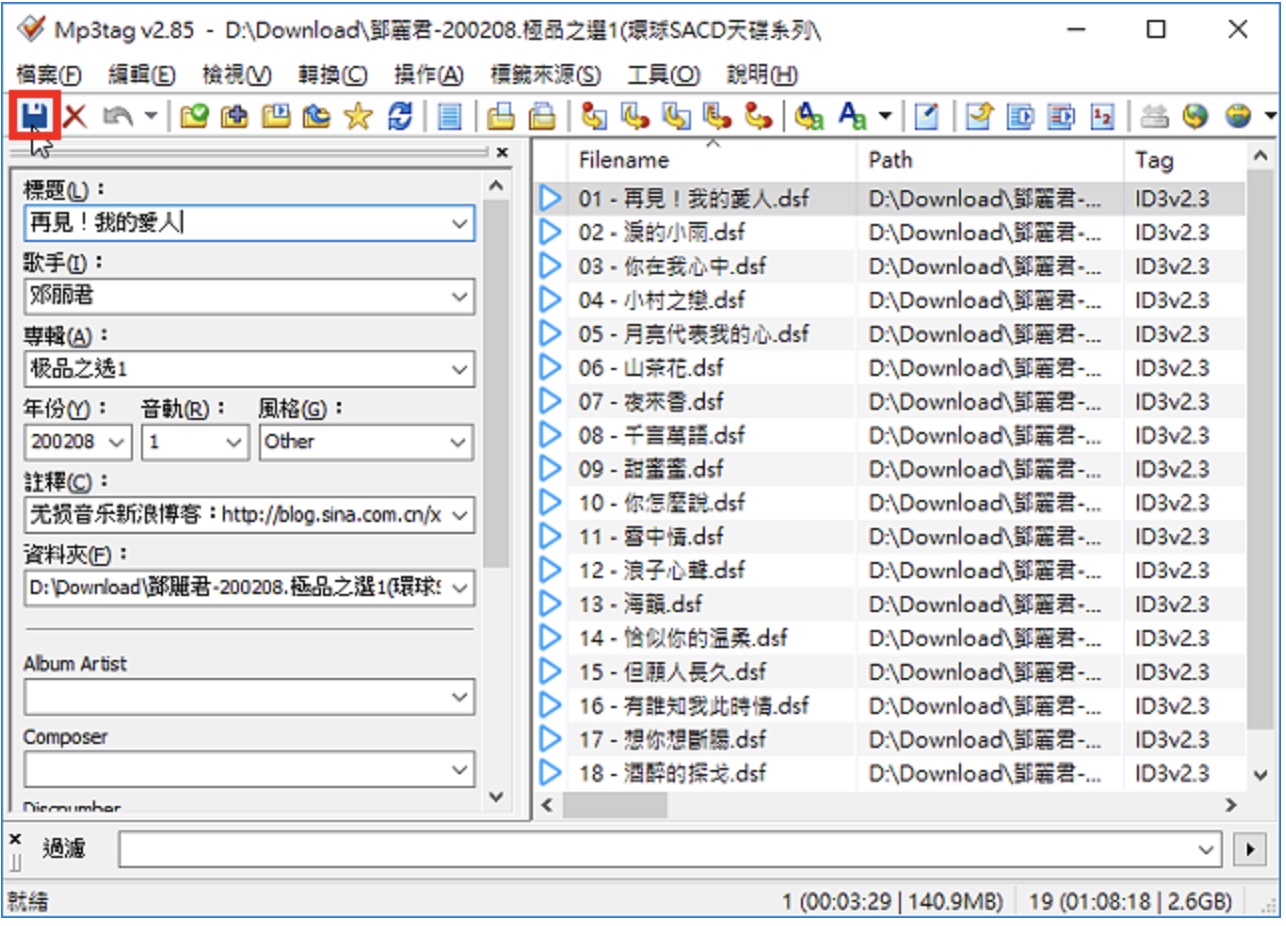1286x926 pixels.
Task: Expand the Composer dropdown
Action: pyautogui.click(x=460, y=770)
